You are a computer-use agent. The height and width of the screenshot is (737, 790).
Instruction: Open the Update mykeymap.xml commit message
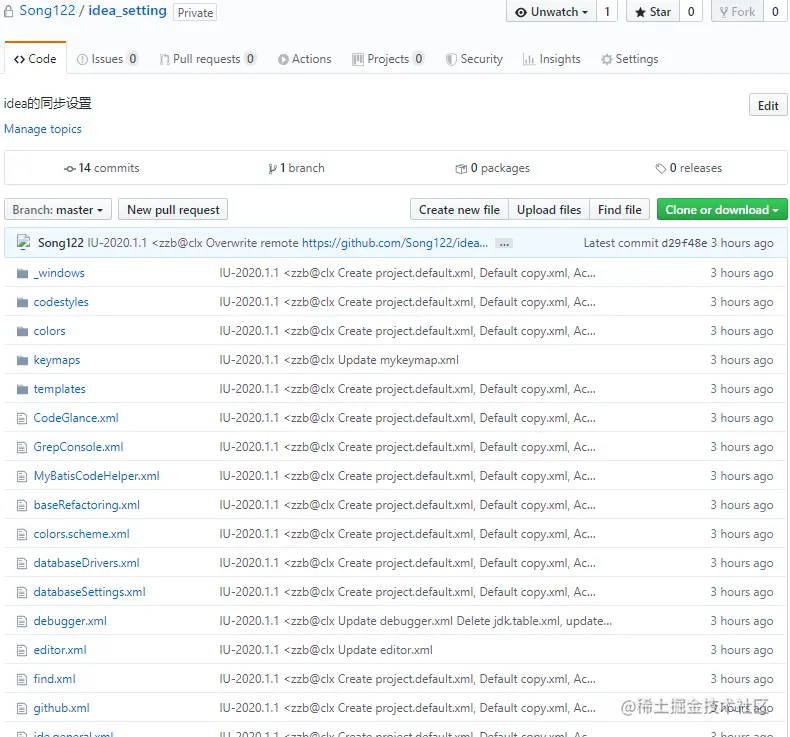[x=339, y=360]
